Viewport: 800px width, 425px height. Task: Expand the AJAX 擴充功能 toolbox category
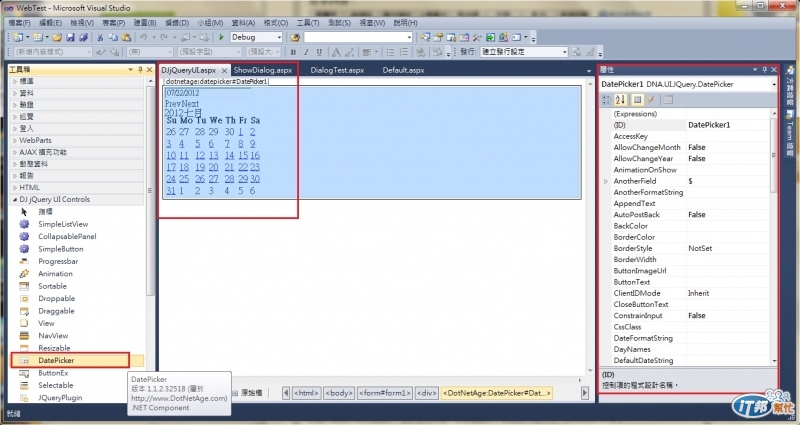(14, 152)
